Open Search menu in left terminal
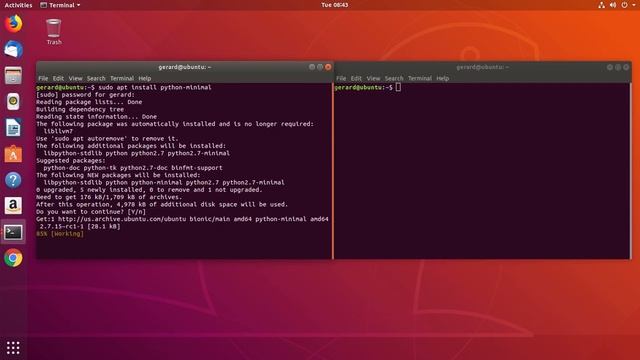 pyautogui.click(x=96, y=78)
